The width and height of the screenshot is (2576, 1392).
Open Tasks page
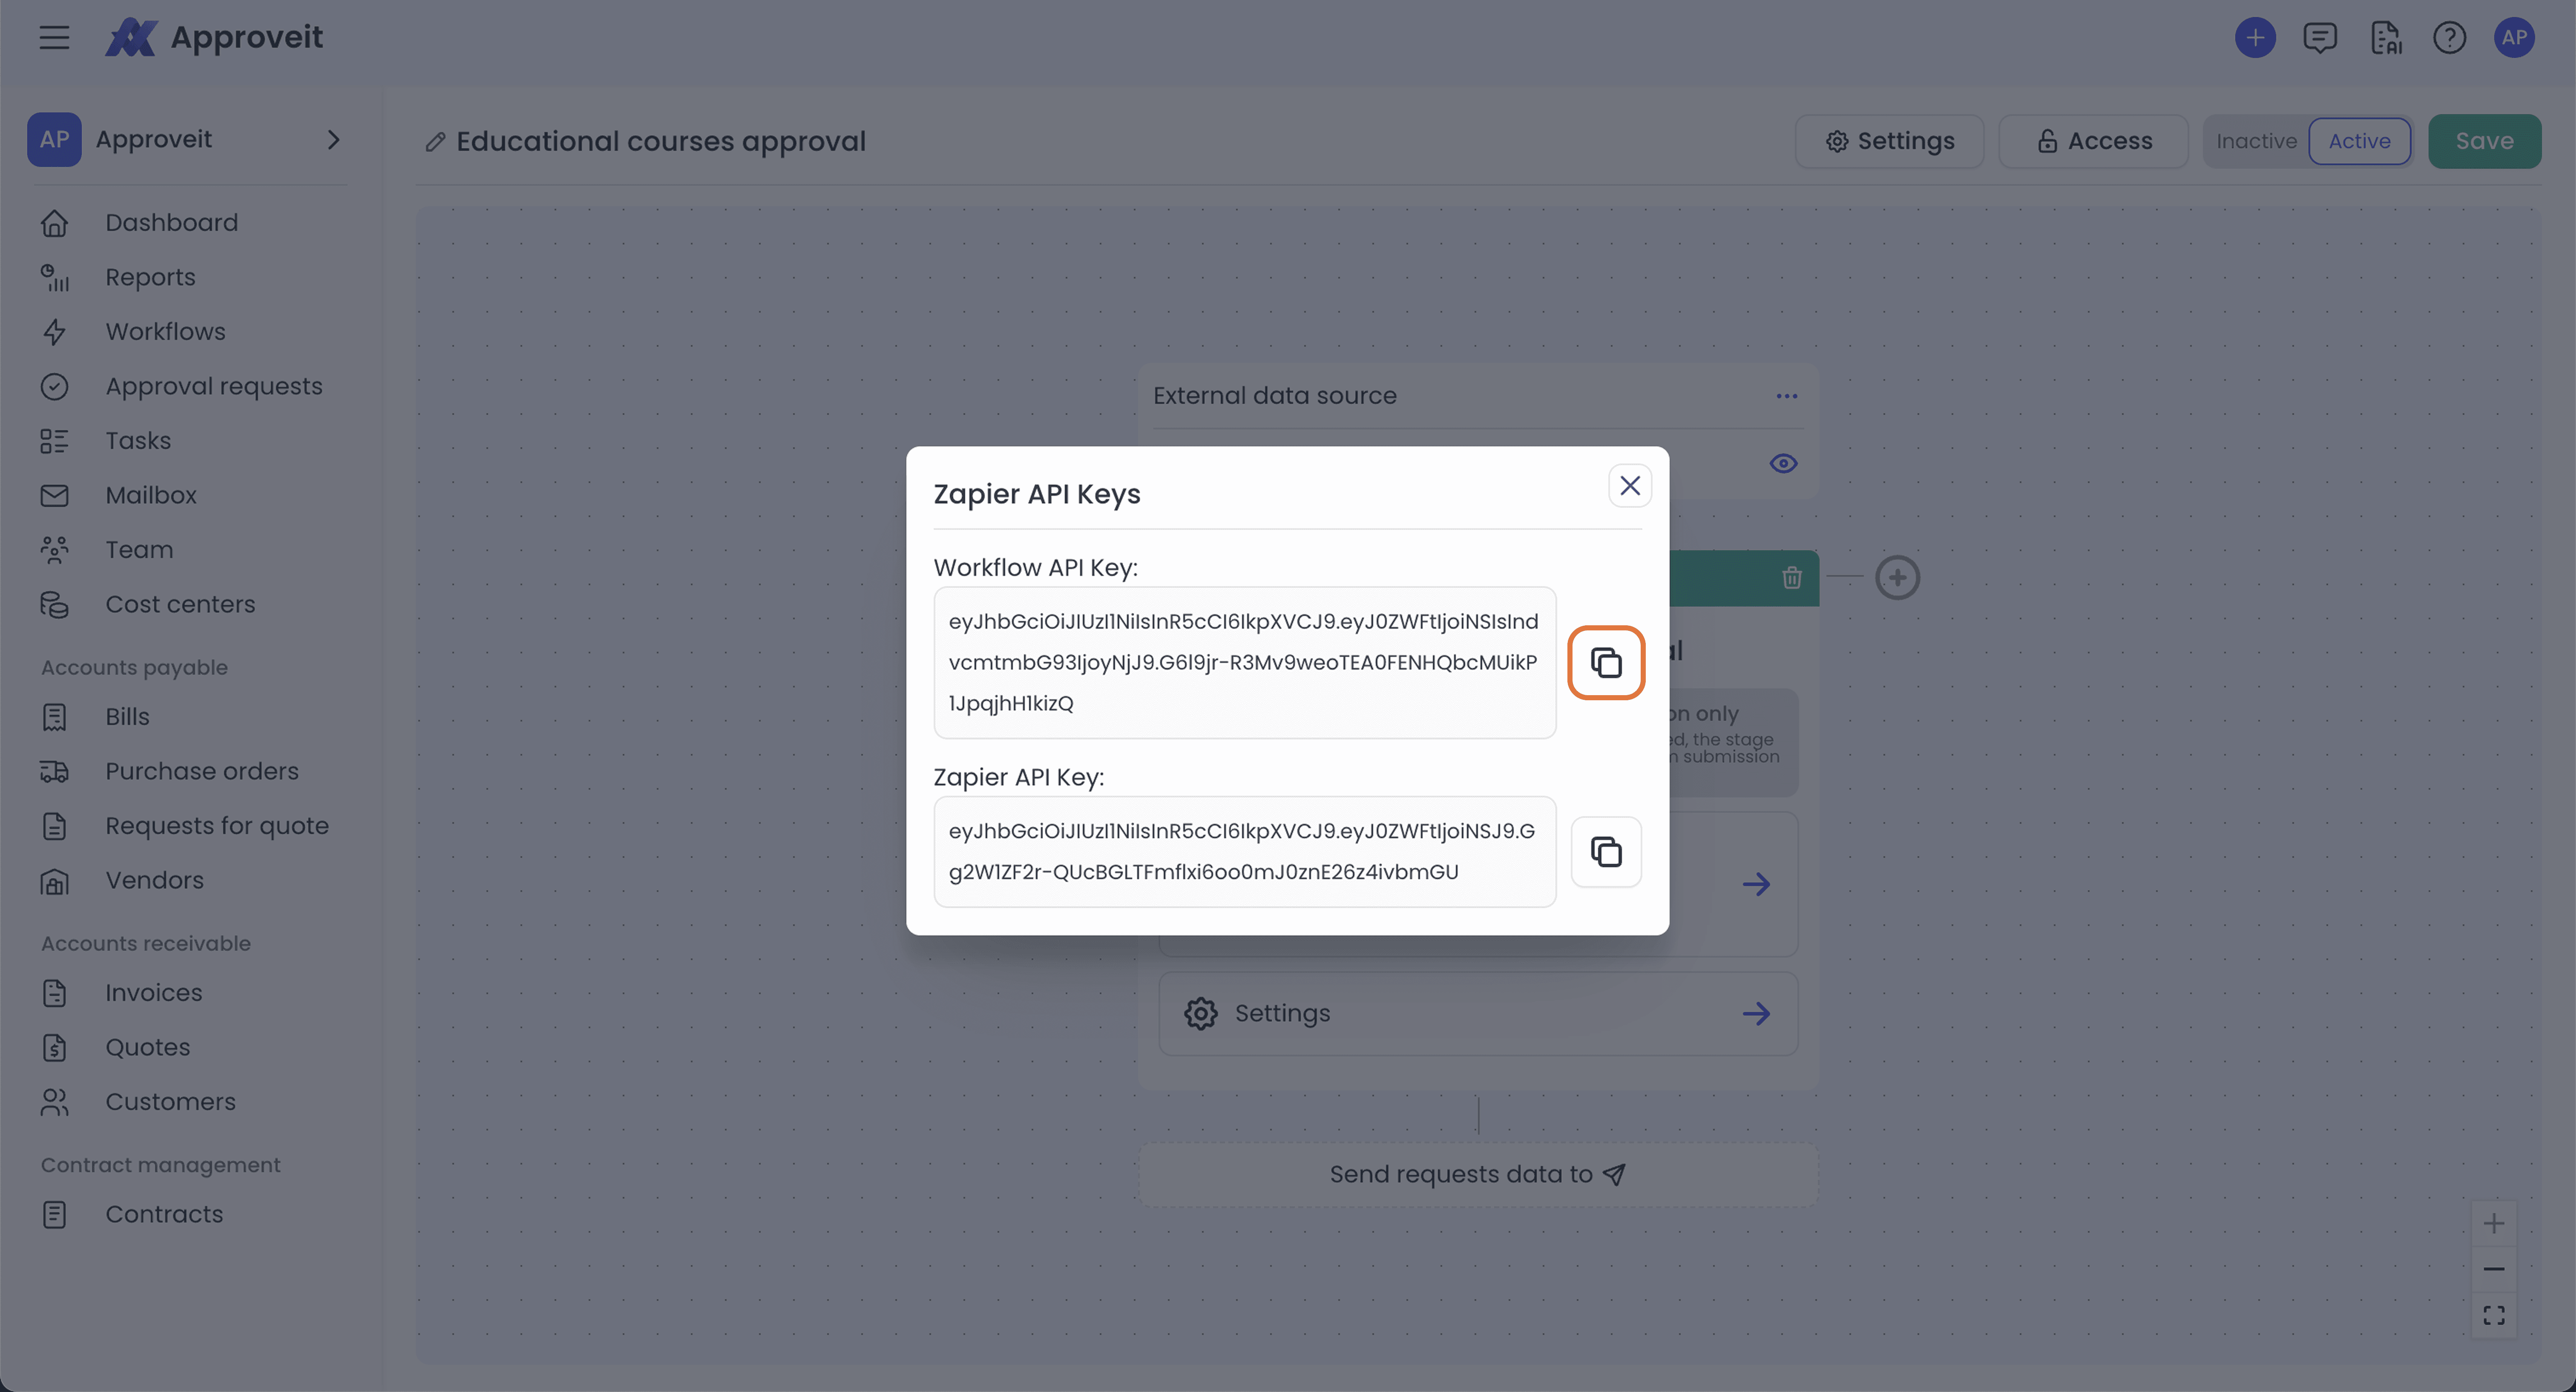click(x=138, y=440)
